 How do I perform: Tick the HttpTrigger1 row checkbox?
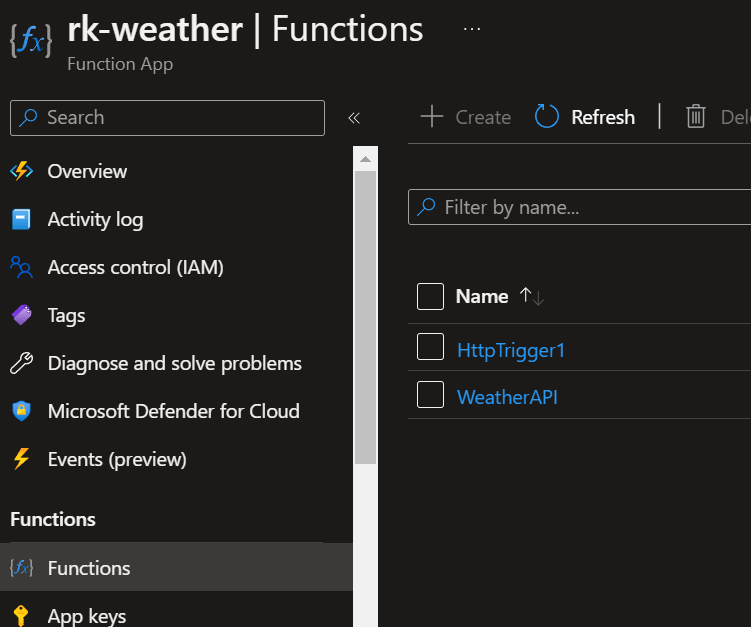pyautogui.click(x=430, y=347)
